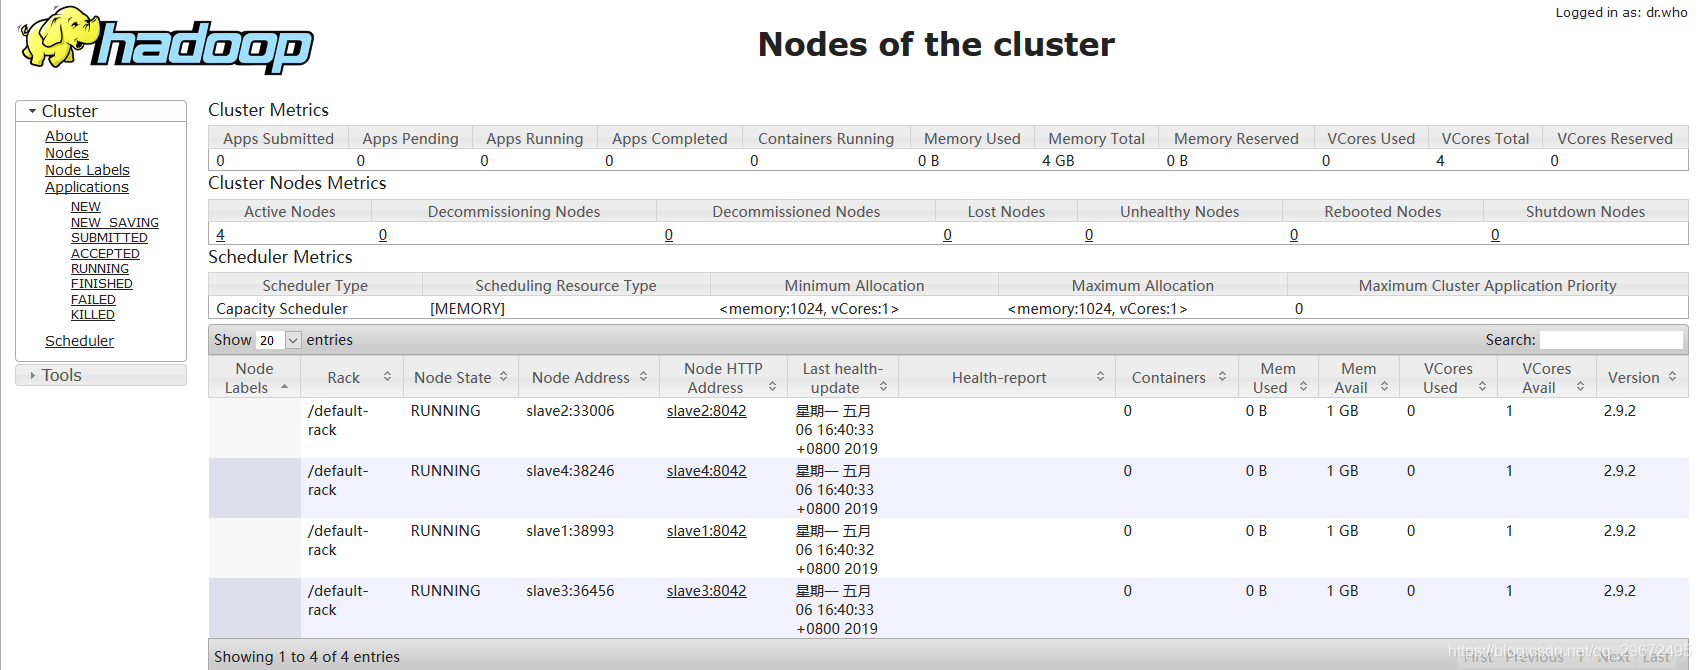Click the 'Nodes of the cluster' heading
The image size is (1702, 670).
click(936, 44)
